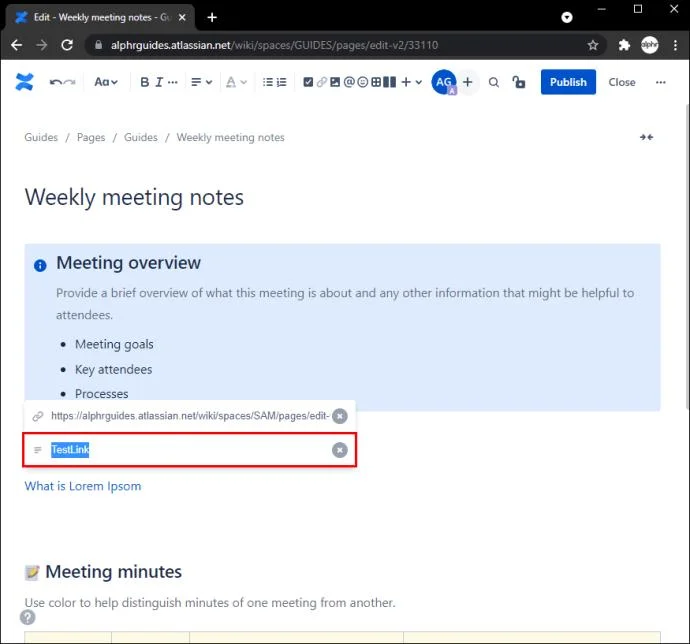
Task: Open the What is Lorem Ipsum link
Action: click(83, 486)
